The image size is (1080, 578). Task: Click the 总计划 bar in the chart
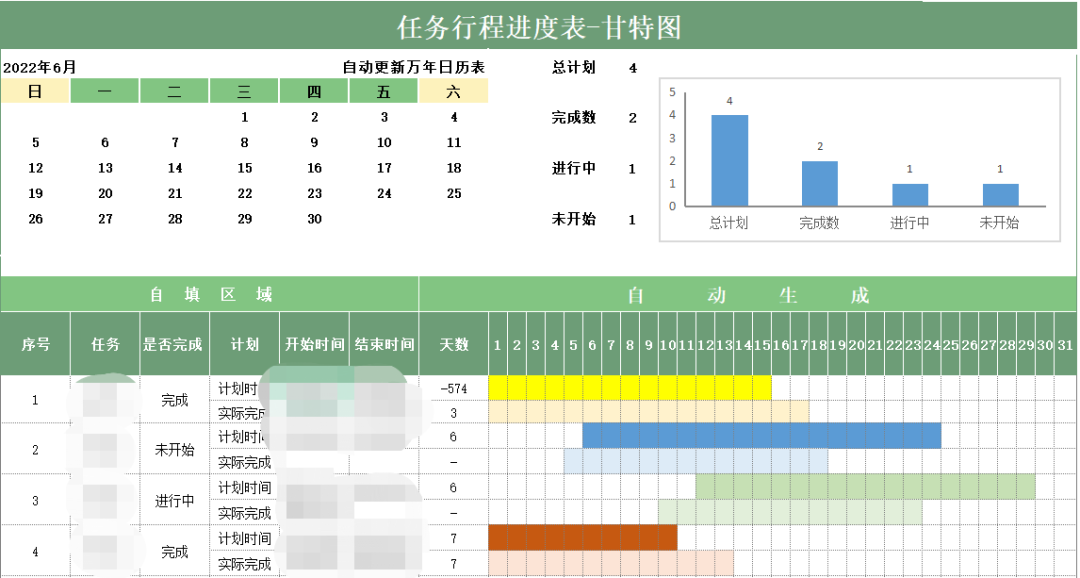pyautogui.click(x=729, y=161)
